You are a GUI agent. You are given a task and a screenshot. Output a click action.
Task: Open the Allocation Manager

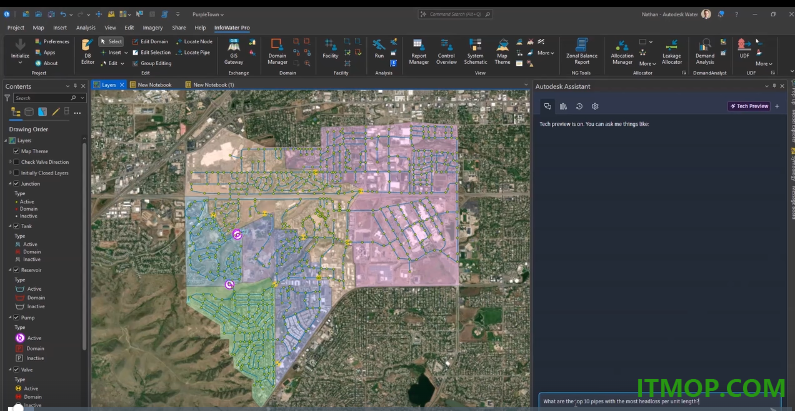(622, 51)
